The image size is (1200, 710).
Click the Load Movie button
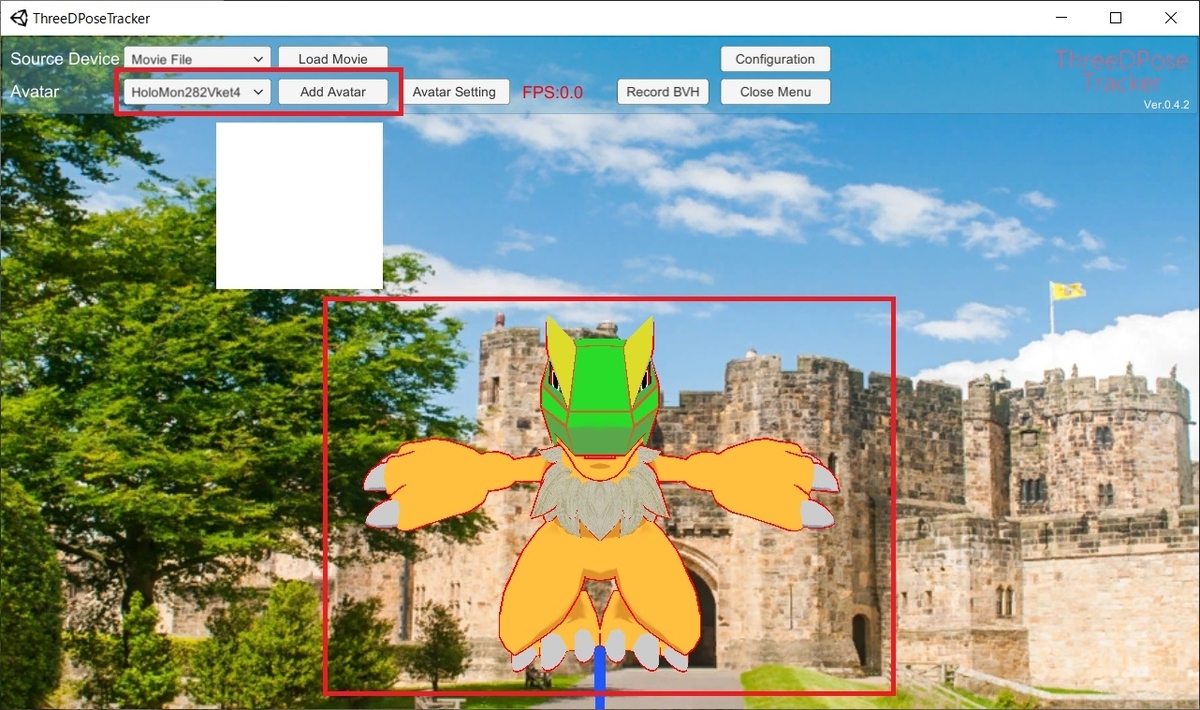333,59
